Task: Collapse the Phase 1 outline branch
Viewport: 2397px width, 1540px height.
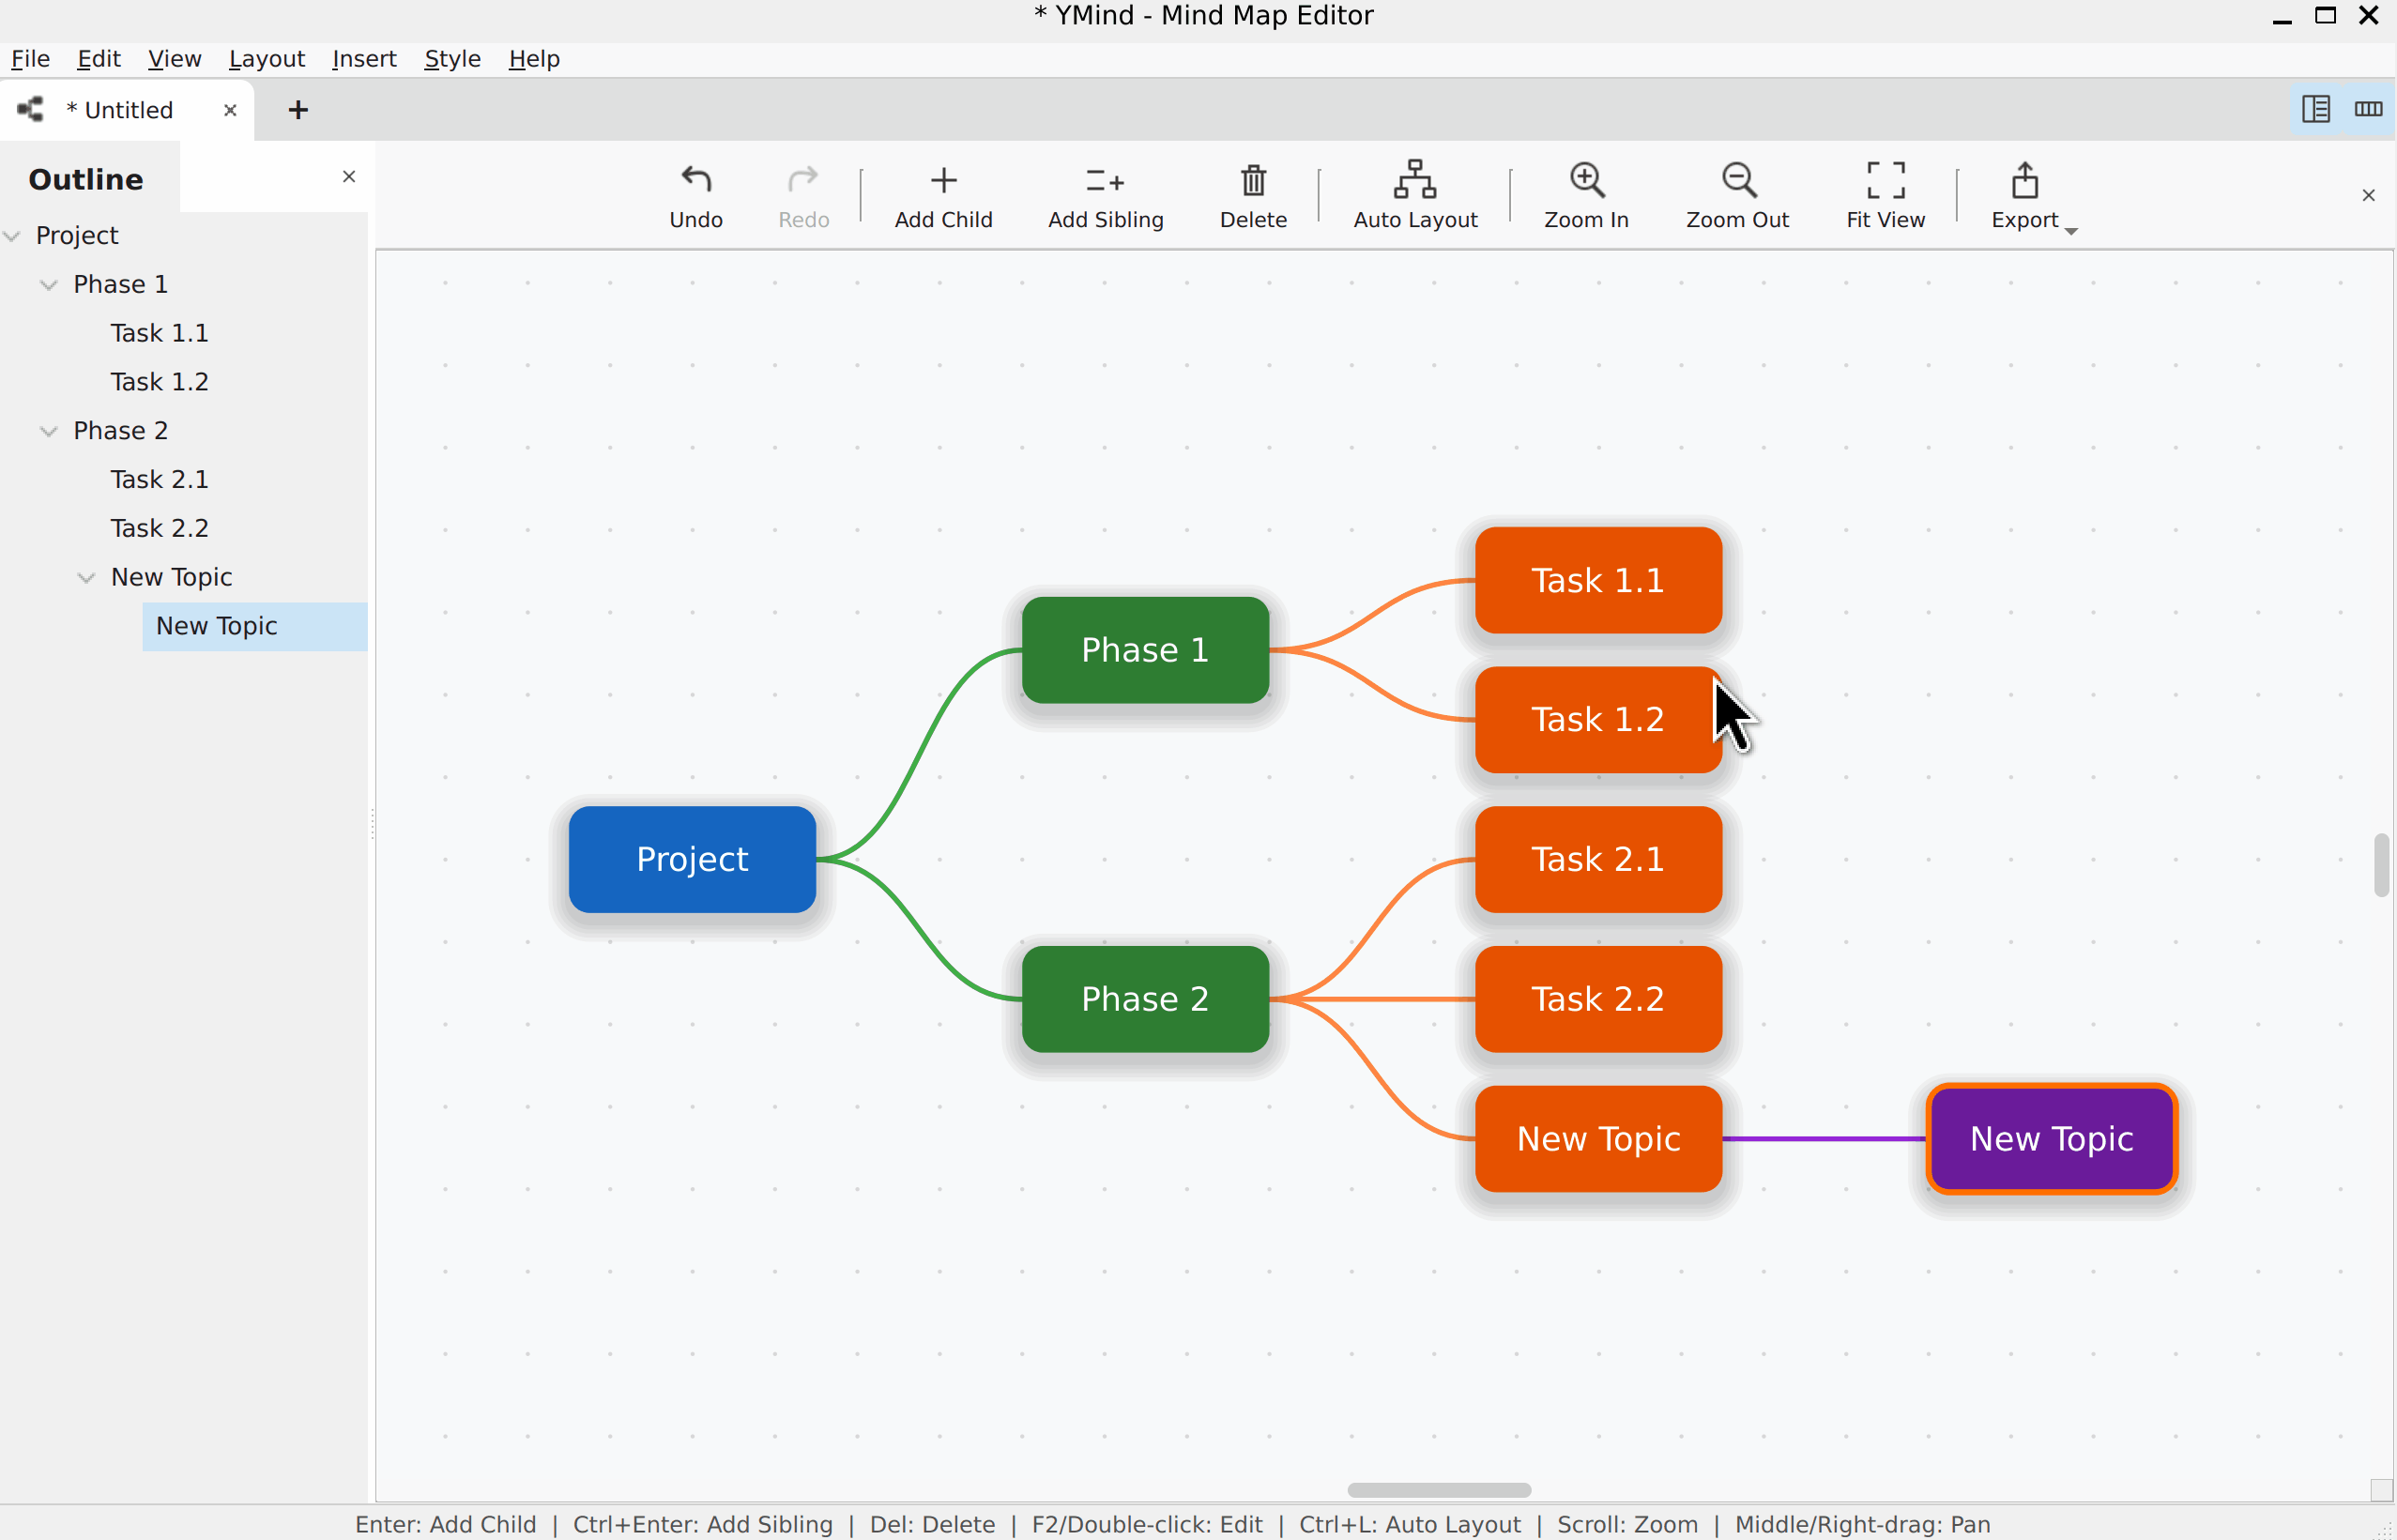Action: (48, 285)
